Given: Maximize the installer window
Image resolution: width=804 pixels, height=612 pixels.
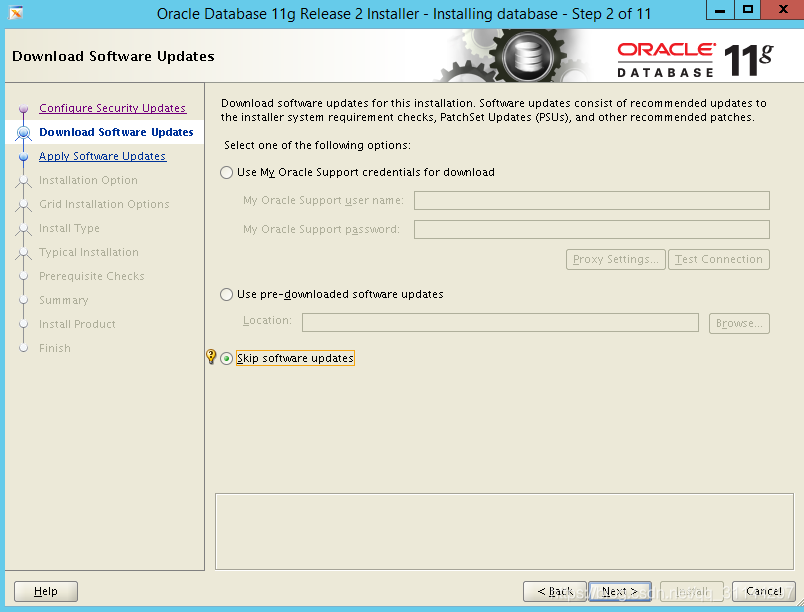Looking at the screenshot, I should (x=748, y=10).
